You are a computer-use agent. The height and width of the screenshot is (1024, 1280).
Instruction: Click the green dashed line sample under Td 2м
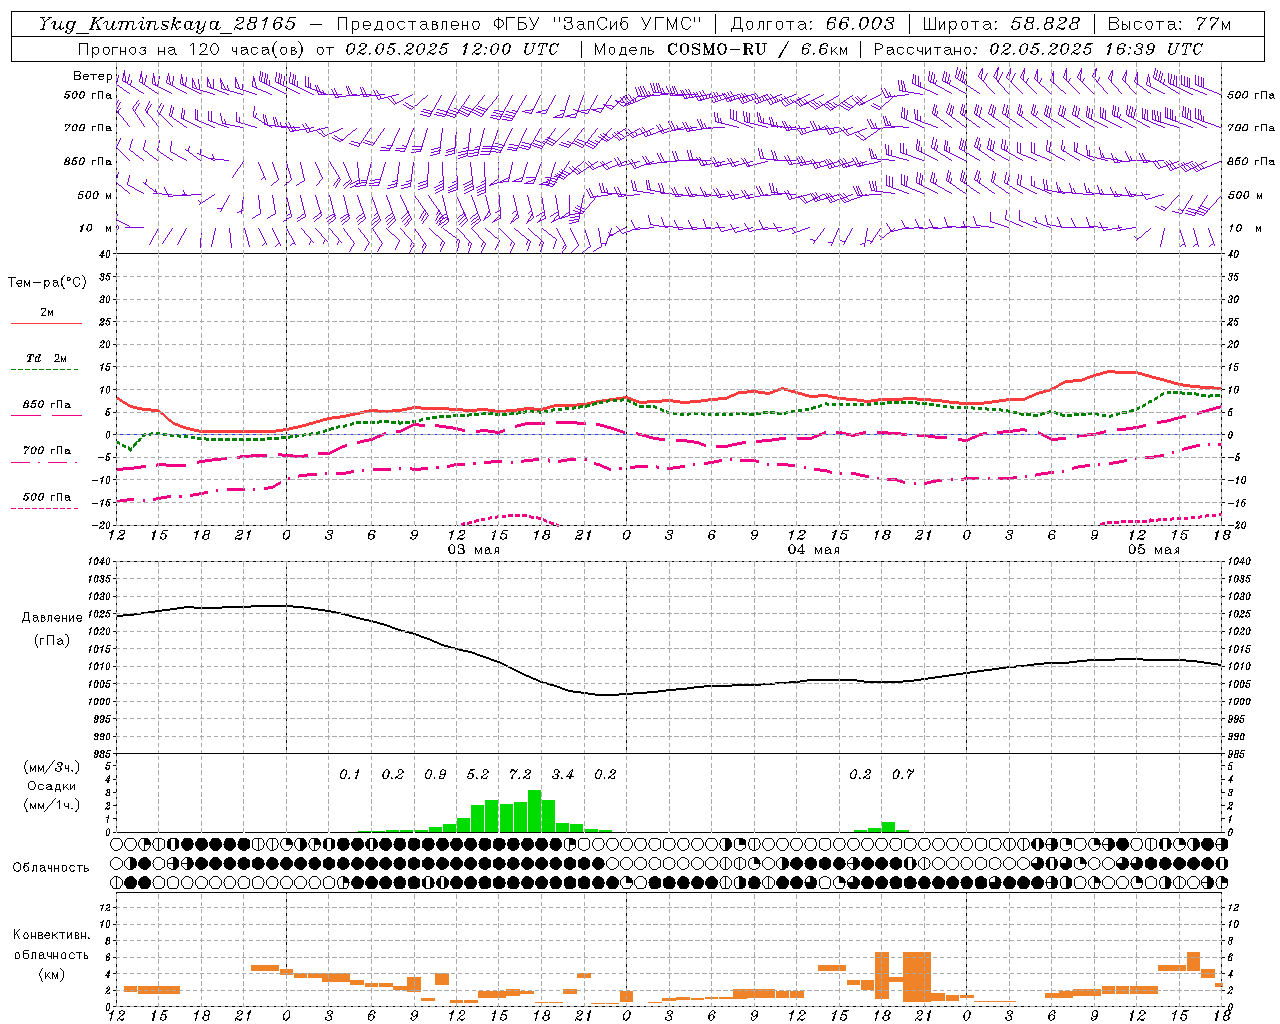(44, 370)
